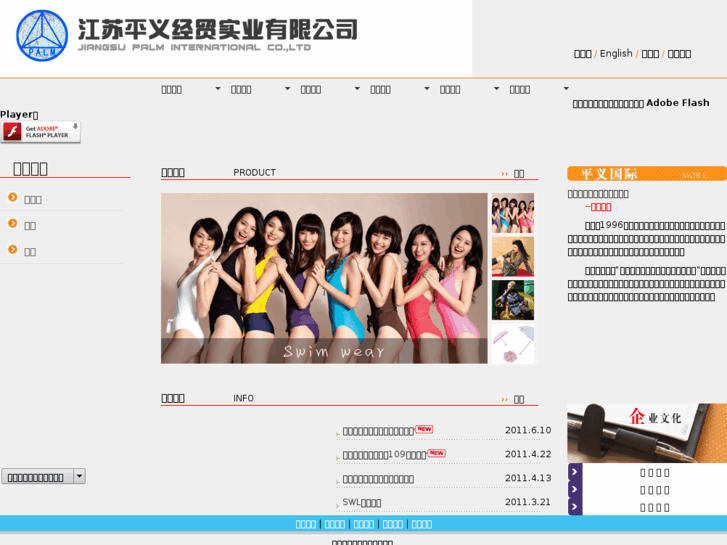Open the second top navigation menu item
727x545 pixels.
click(241, 90)
